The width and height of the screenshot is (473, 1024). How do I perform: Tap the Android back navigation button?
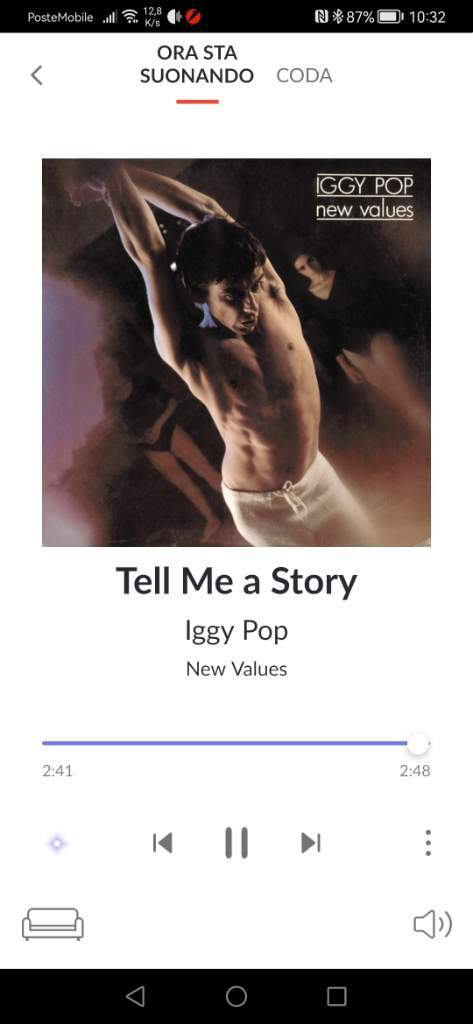tap(135, 996)
